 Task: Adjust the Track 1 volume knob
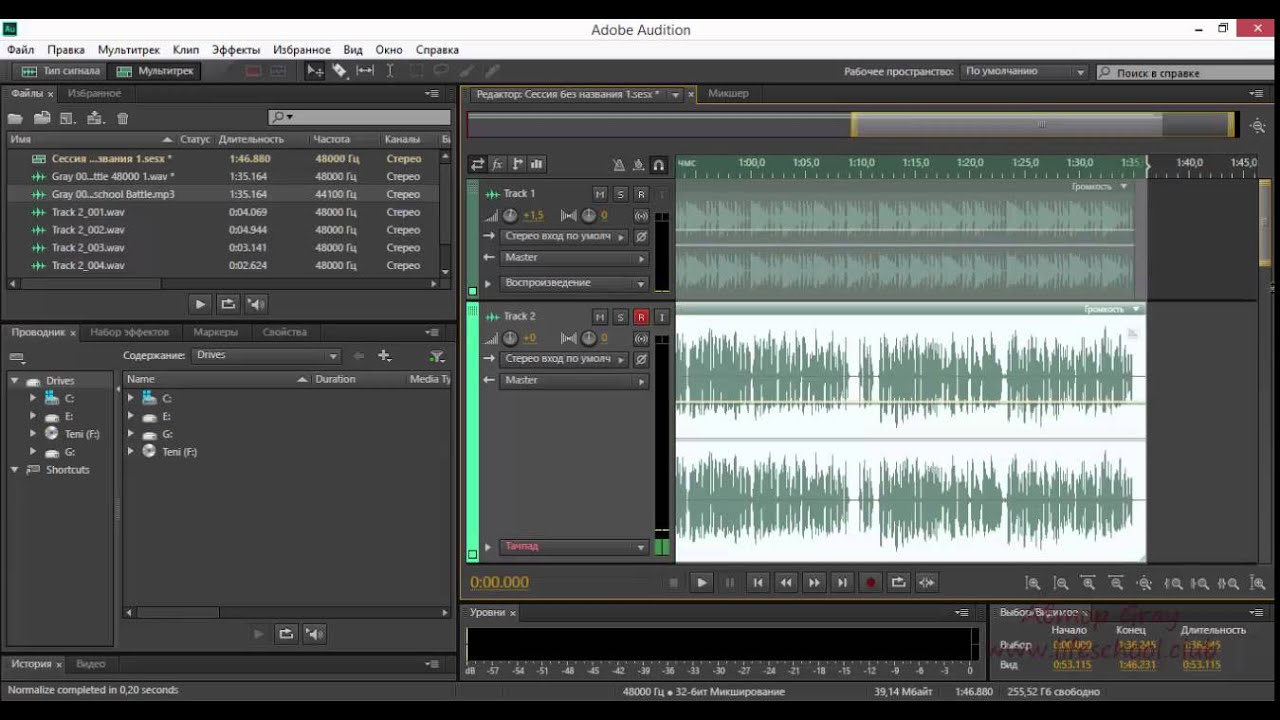[x=510, y=216]
